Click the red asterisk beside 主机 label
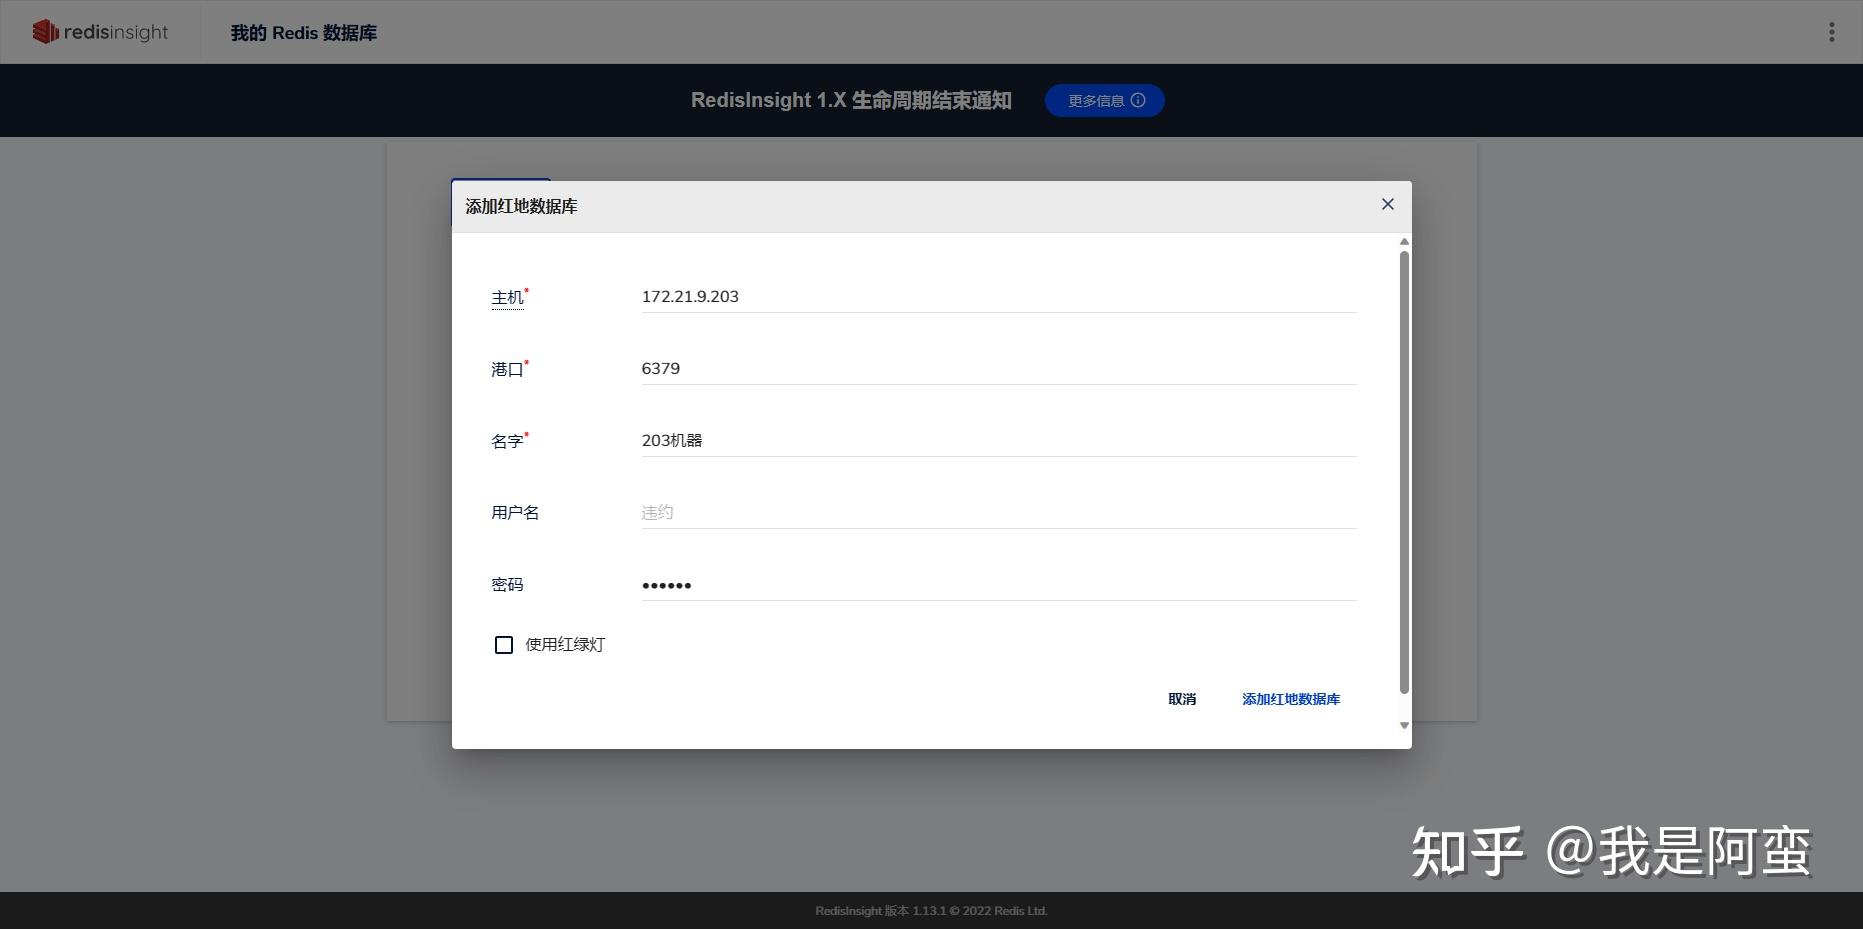The image size is (1863, 929). pyautogui.click(x=527, y=290)
